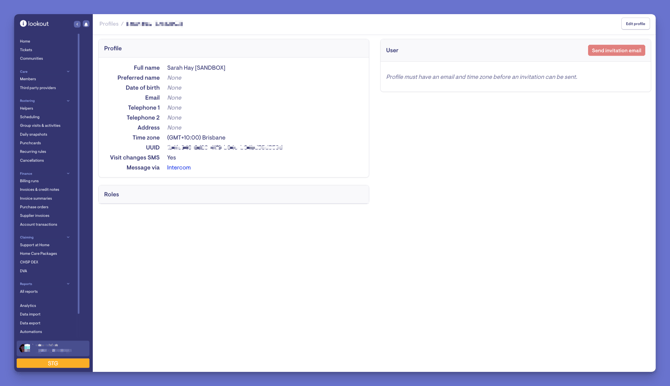This screenshot has height=386, width=670.
Task: Open Helpers page
Action: pyautogui.click(x=26, y=109)
